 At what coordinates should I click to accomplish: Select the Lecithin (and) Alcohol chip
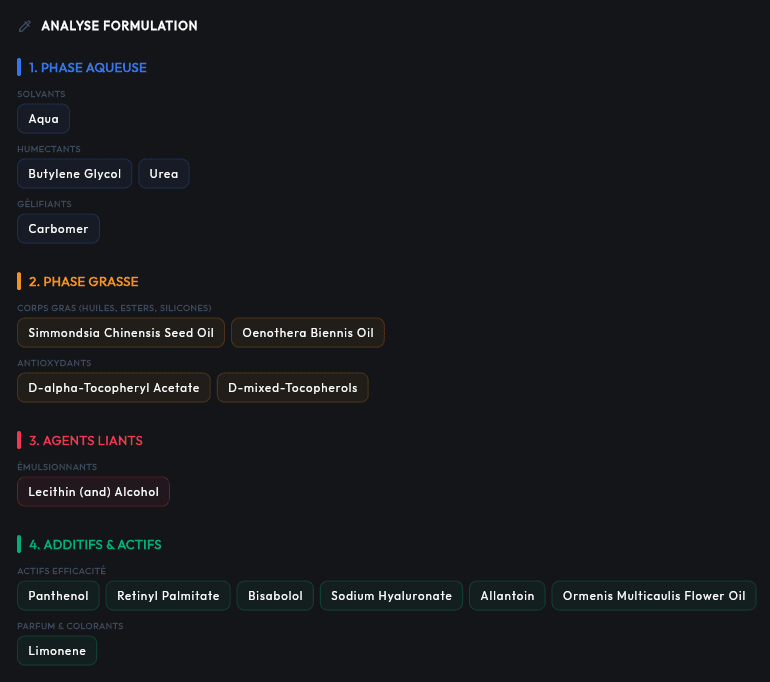[93, 492]
